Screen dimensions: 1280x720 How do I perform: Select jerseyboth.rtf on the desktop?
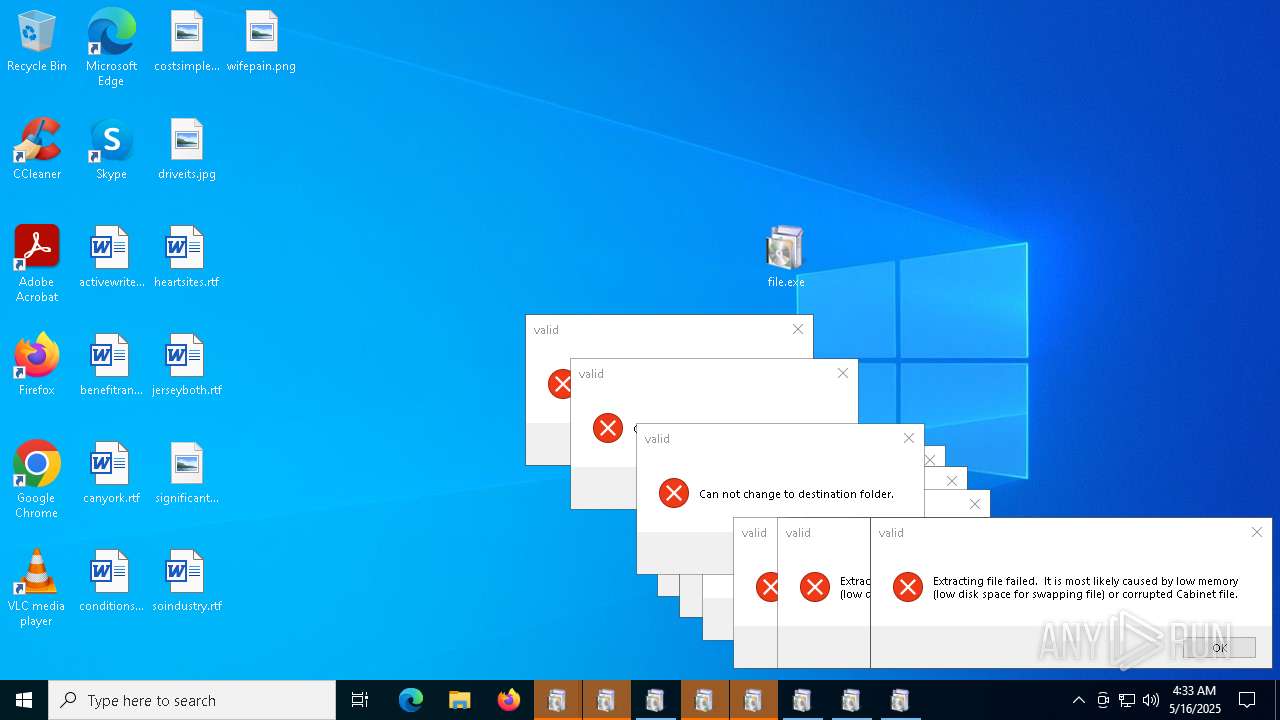(187, 366)
